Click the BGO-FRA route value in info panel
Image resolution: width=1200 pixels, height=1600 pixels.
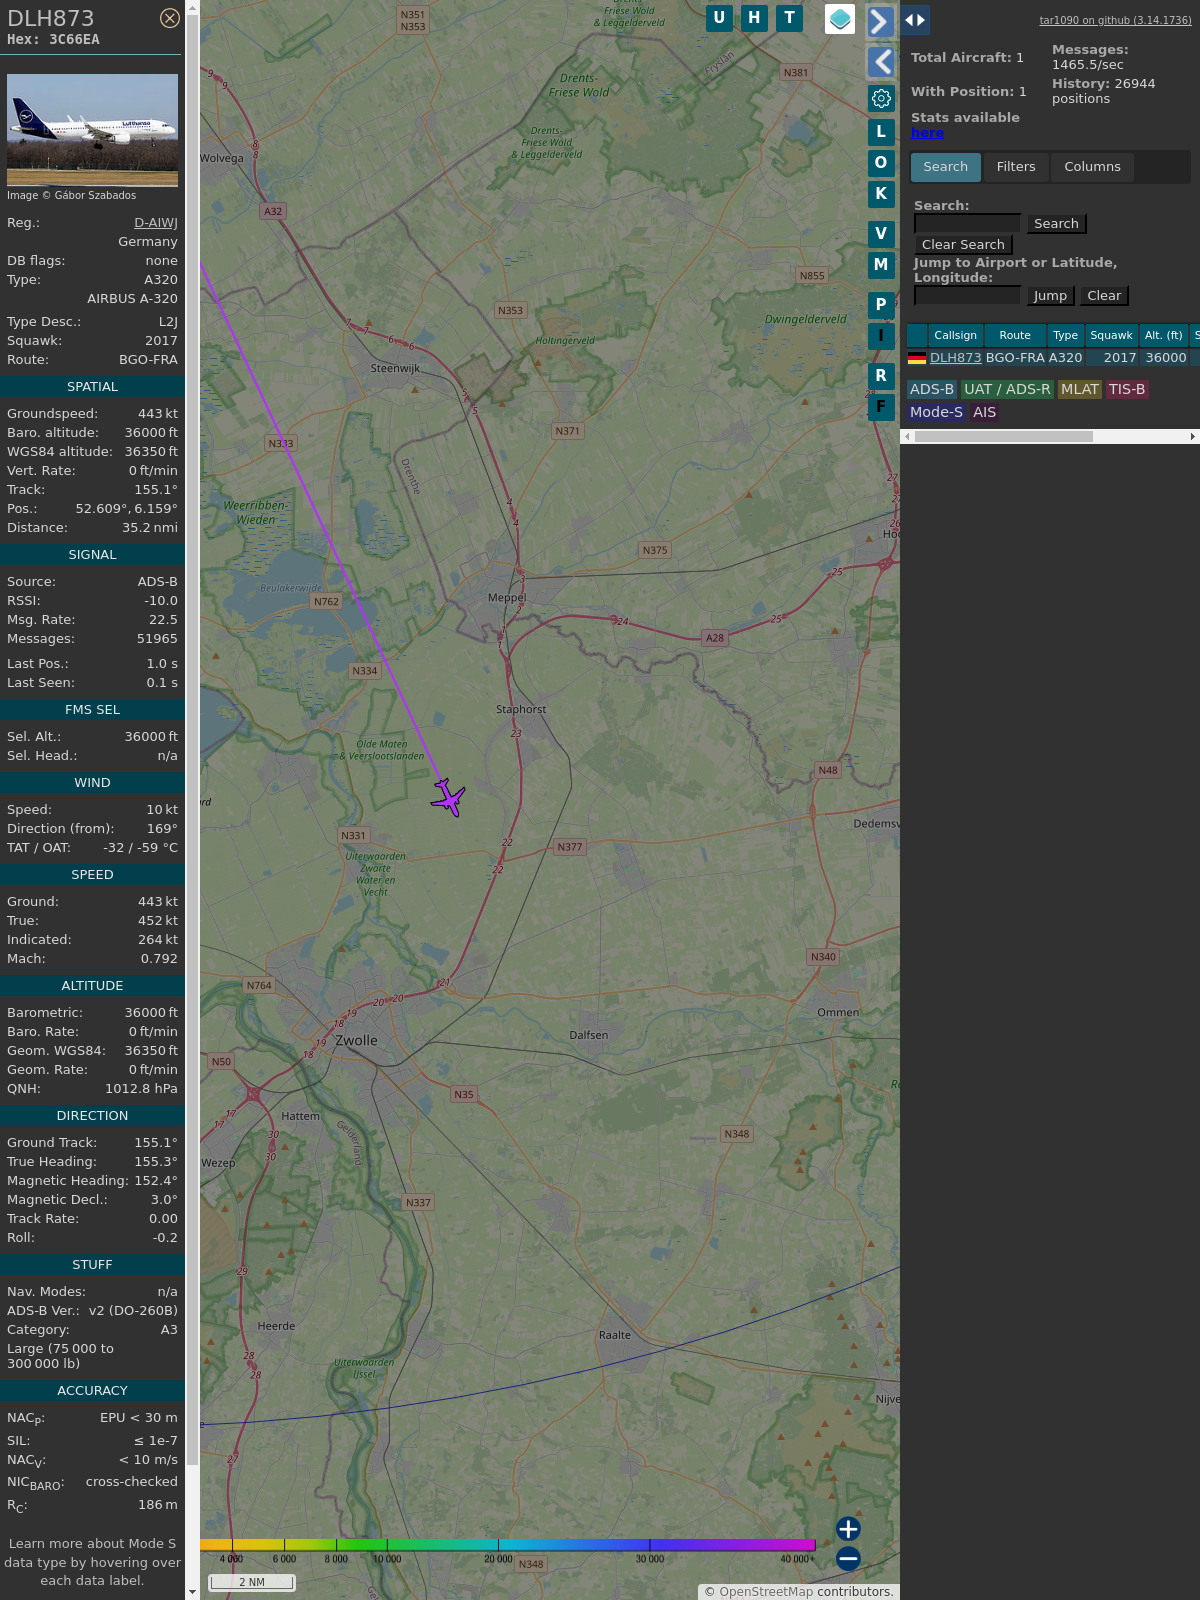(x=148, y=360)
